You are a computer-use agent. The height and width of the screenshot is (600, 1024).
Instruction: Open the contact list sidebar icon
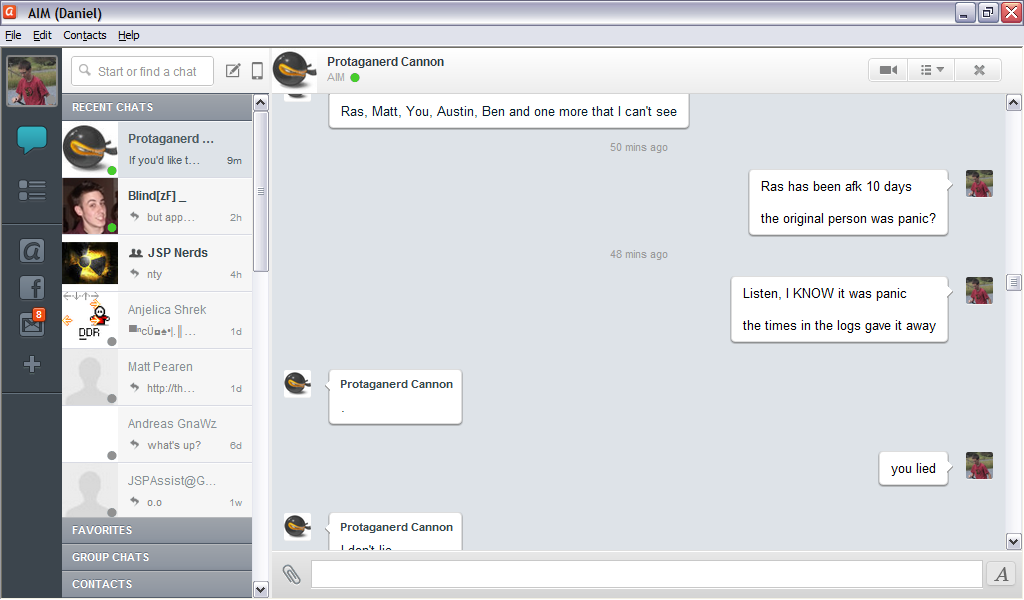[x=31, y=191]
